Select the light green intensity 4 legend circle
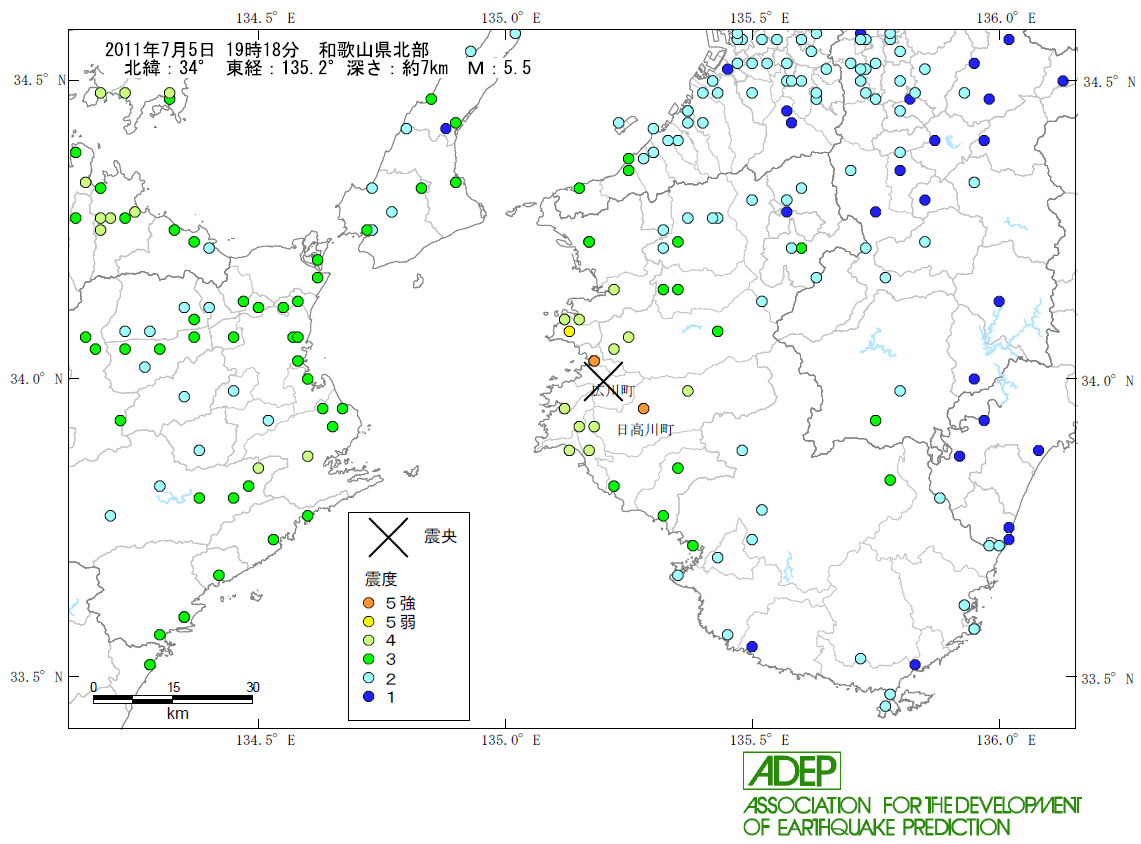The width and height of the screenshot is (1141, 844). tap(369, 640)
